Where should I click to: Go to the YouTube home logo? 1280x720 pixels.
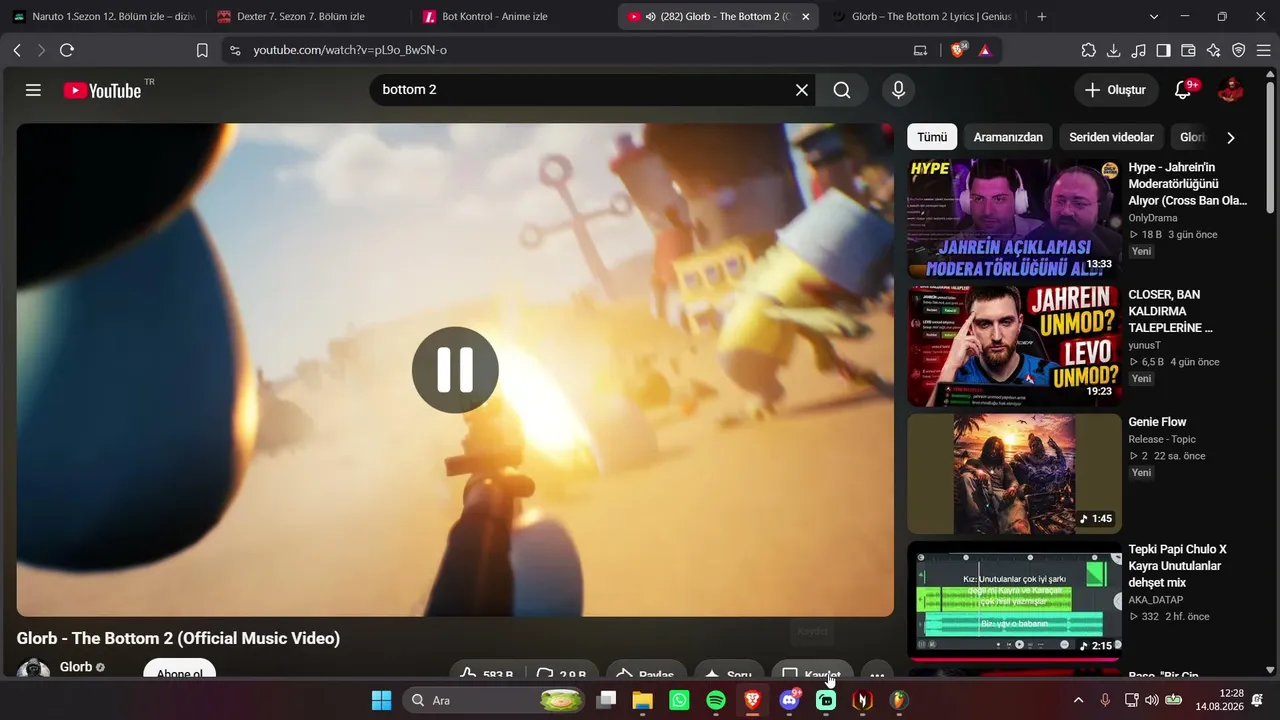click(x=103, y=90)
